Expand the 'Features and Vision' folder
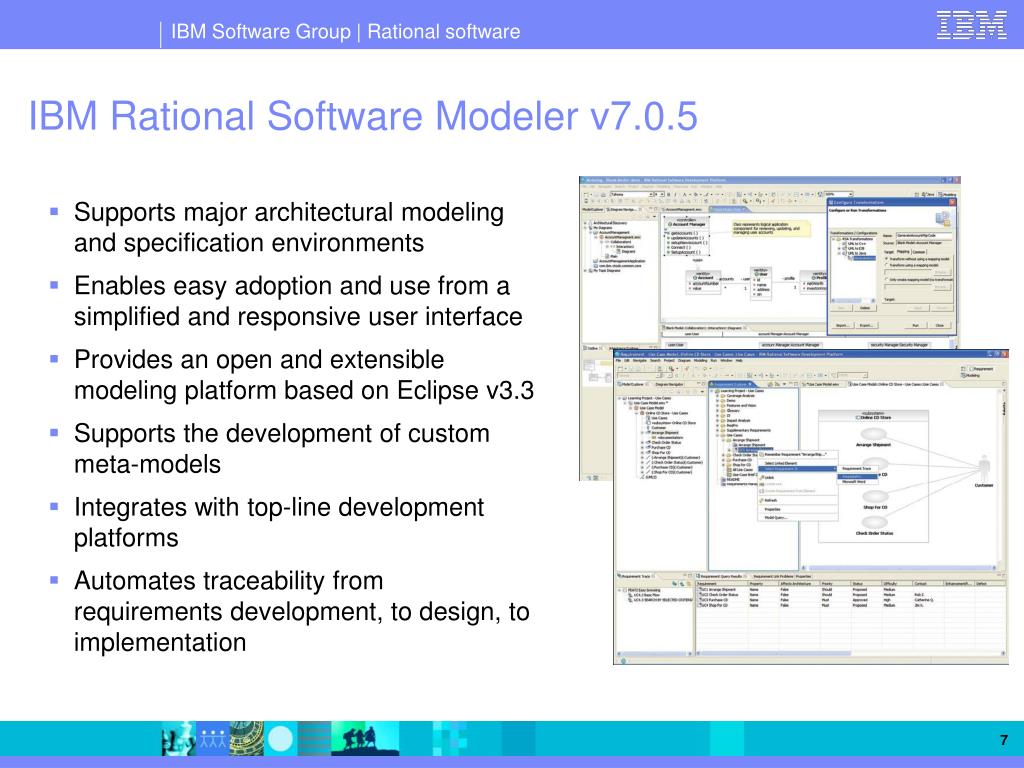 point(717,406)
